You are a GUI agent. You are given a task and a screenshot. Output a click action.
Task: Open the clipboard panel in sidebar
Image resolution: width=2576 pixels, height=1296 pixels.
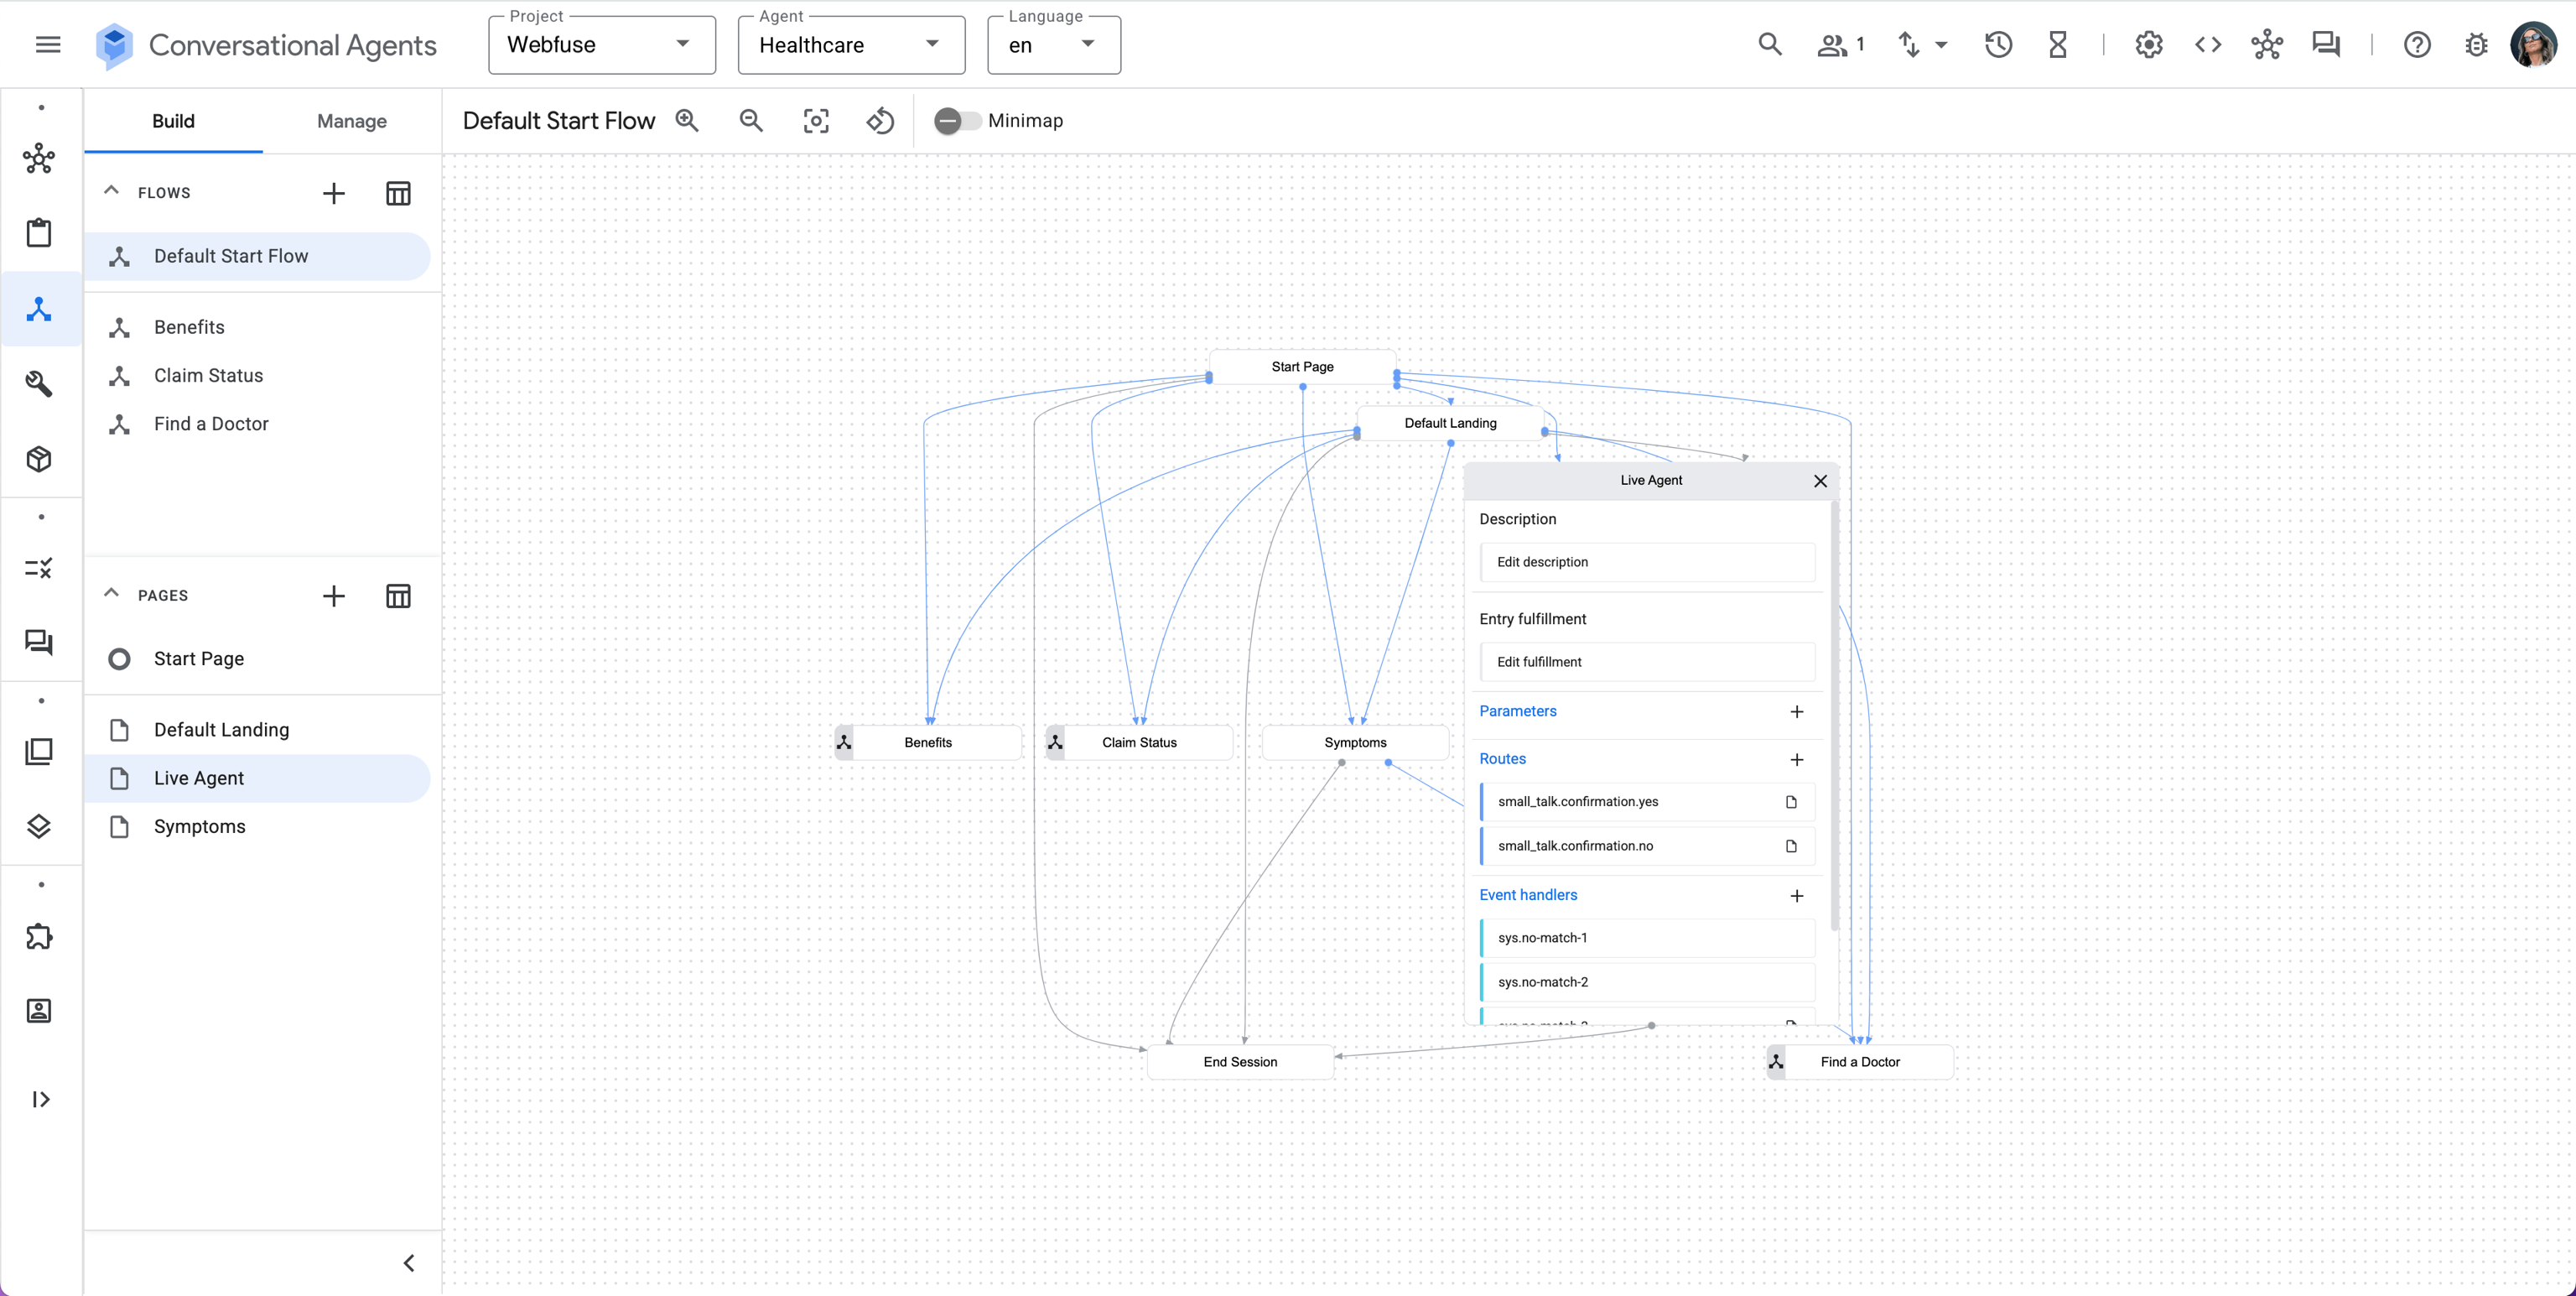pos(39,232)
